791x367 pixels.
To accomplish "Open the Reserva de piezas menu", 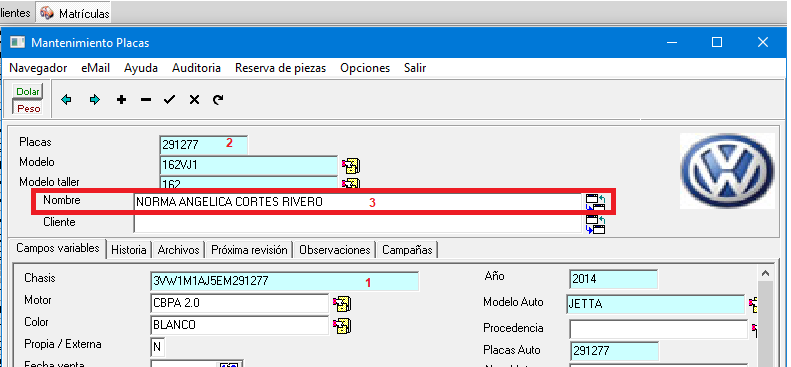I will coord(280,68).
